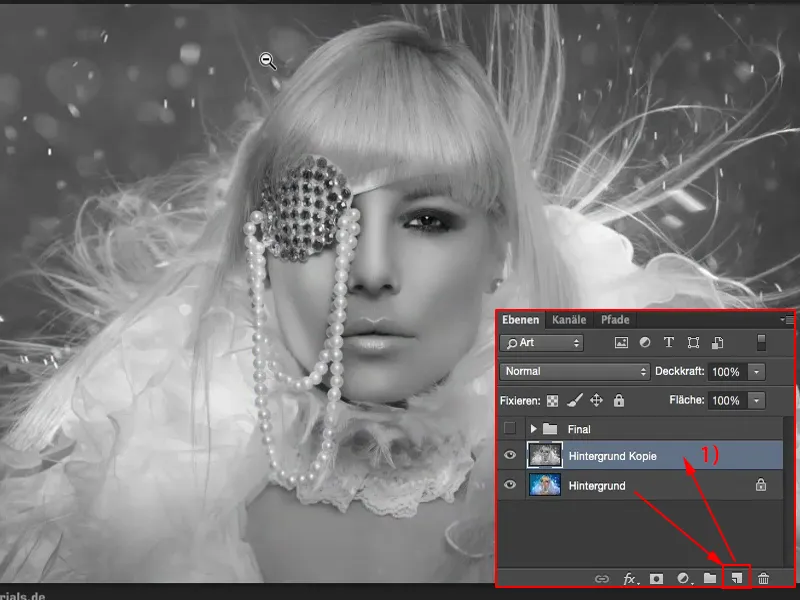Select the Hintergrund Kopie layer name
The height and width of the screenshot is (600, 800).
pos(613,456)
